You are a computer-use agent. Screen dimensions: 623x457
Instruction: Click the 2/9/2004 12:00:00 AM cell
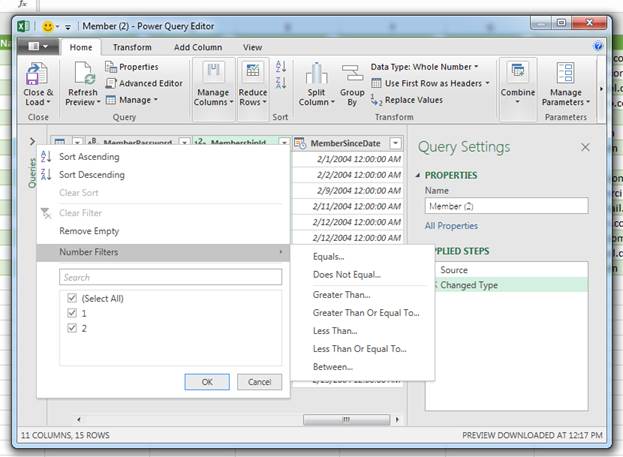(x=348, y=190)
